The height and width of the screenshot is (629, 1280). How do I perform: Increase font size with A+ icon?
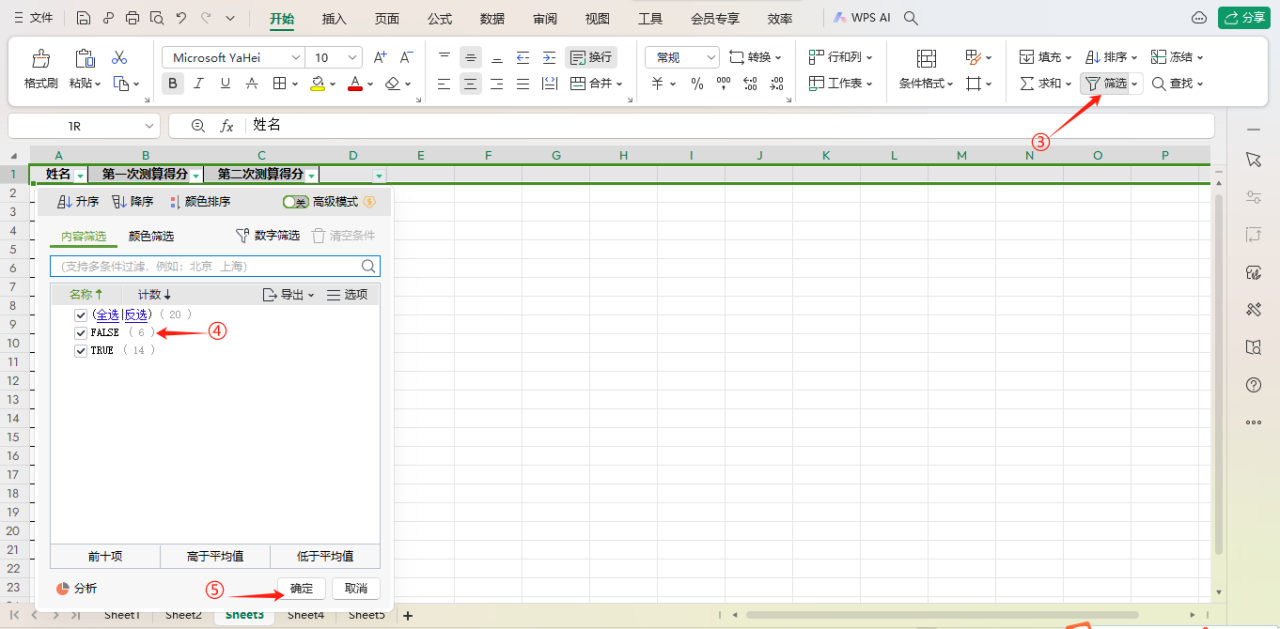pos(380,57)
